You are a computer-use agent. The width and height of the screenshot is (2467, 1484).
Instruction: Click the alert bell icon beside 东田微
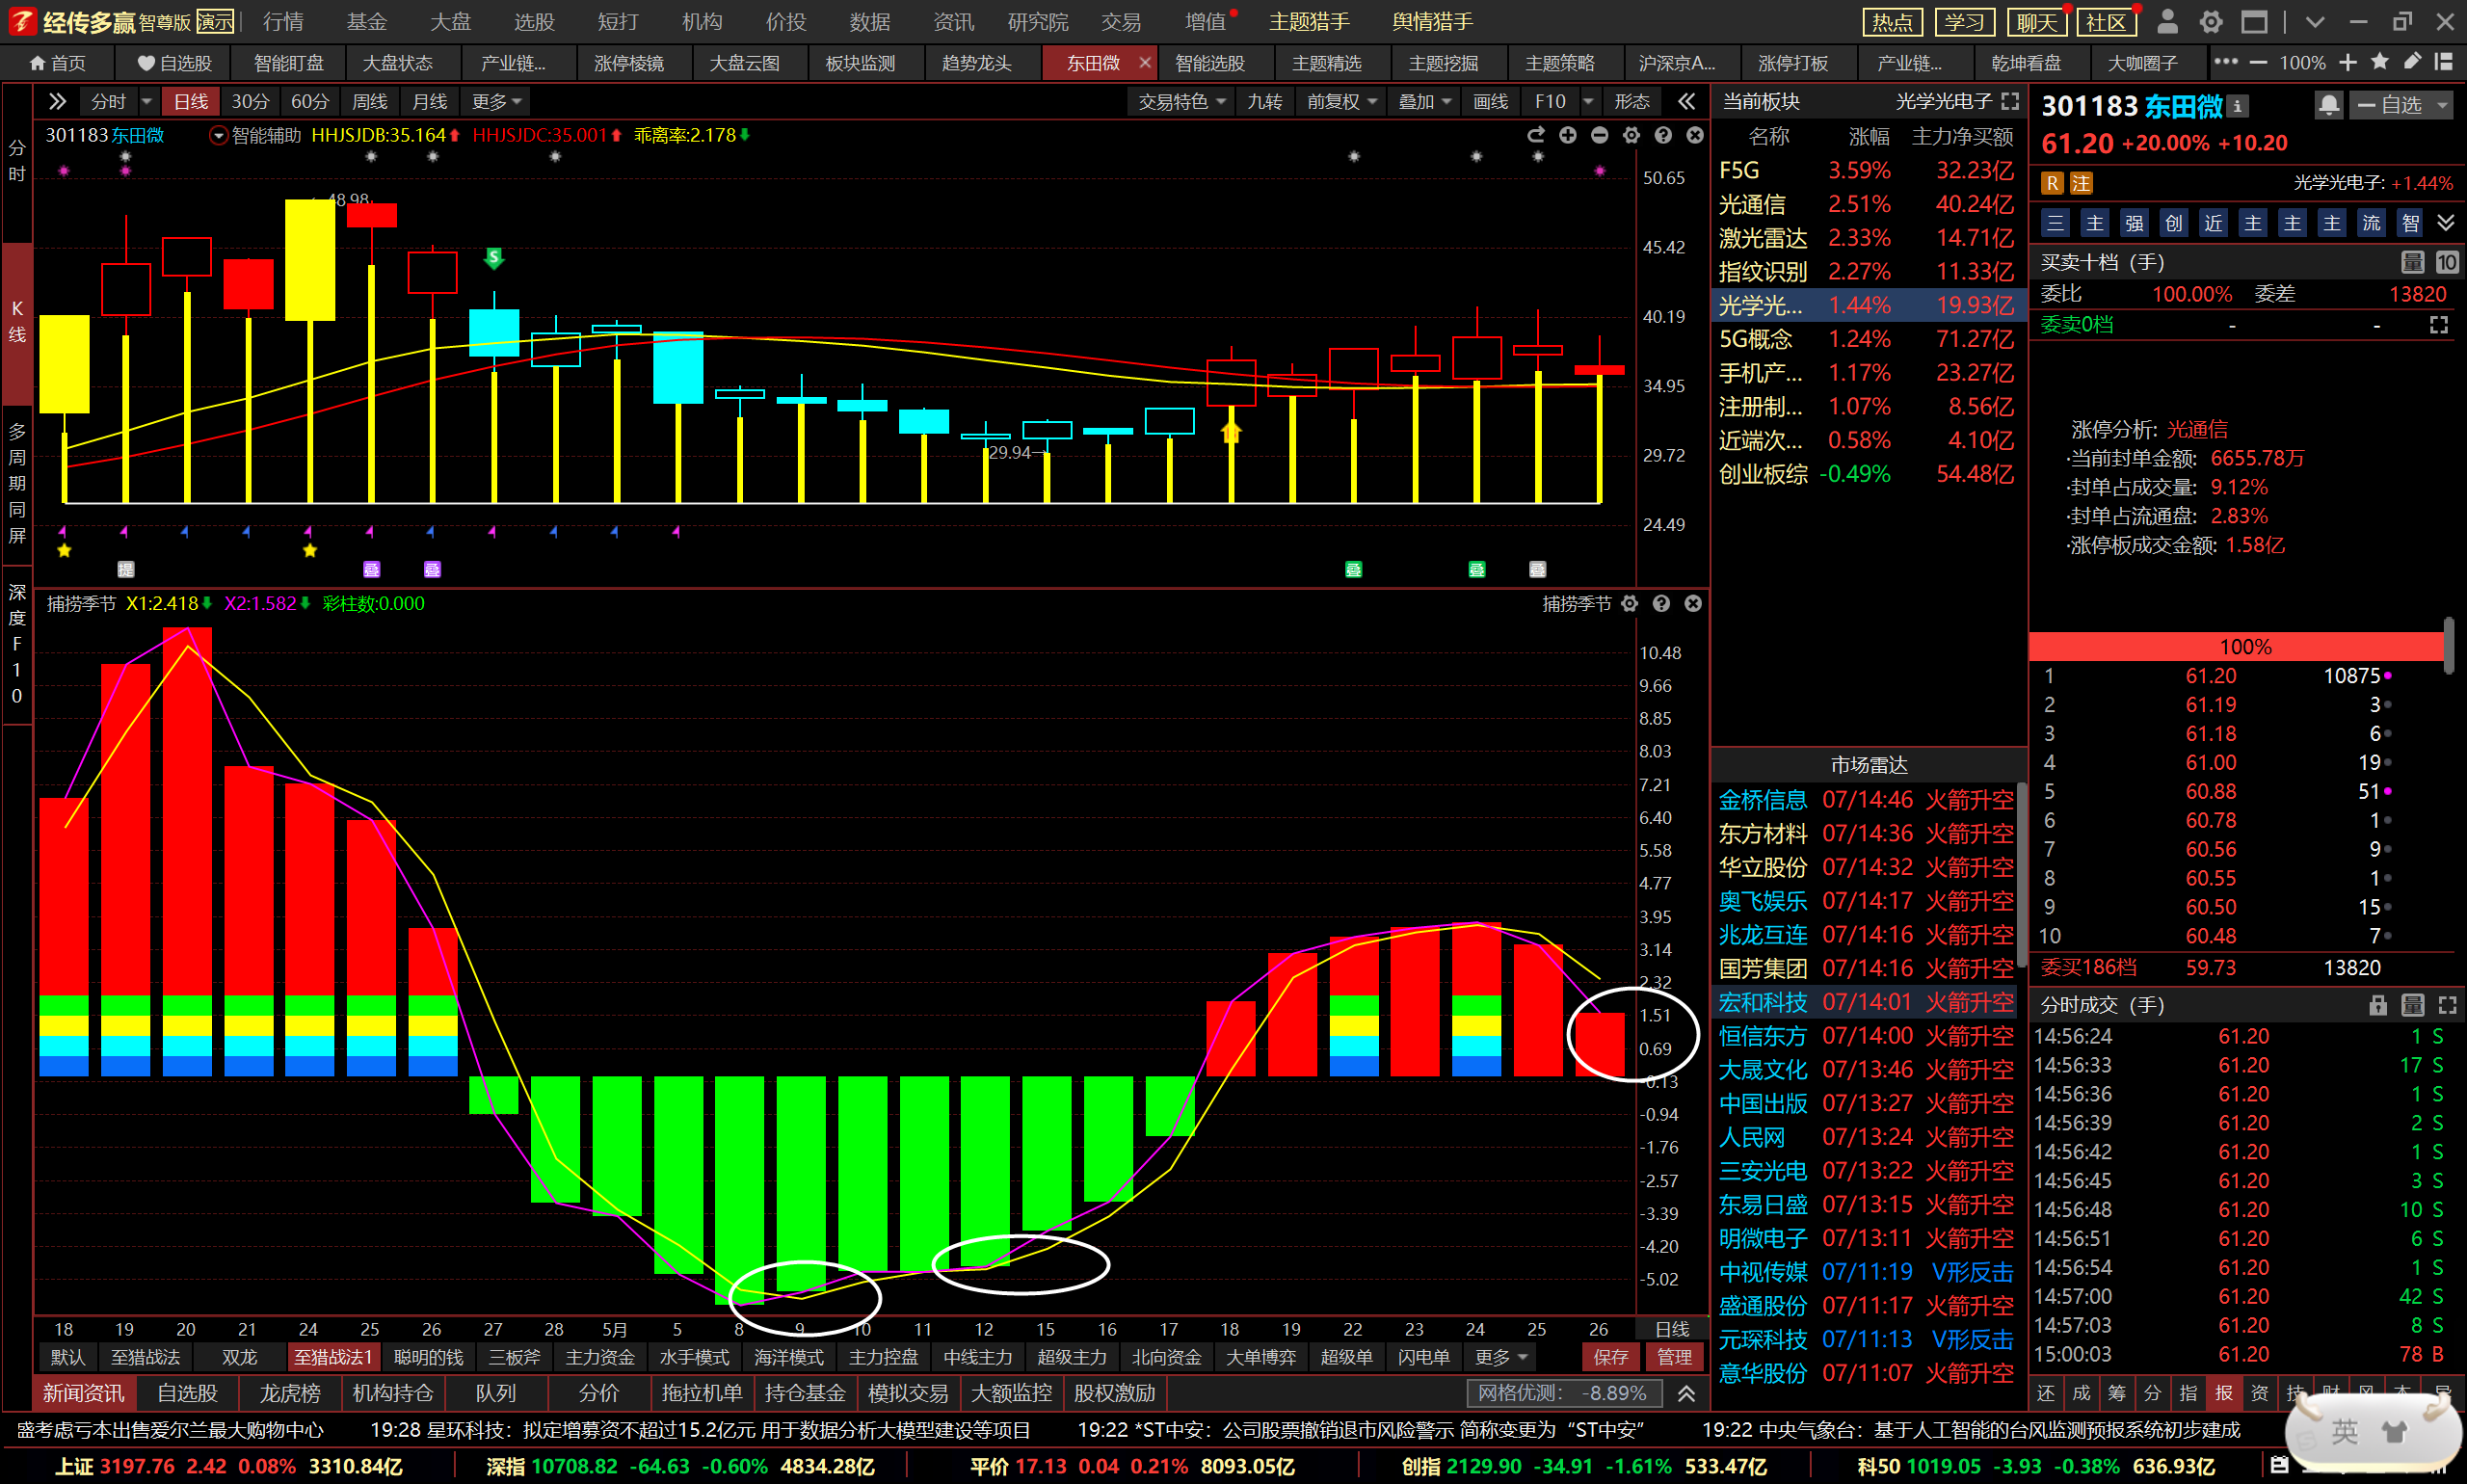pos(2328,105)
